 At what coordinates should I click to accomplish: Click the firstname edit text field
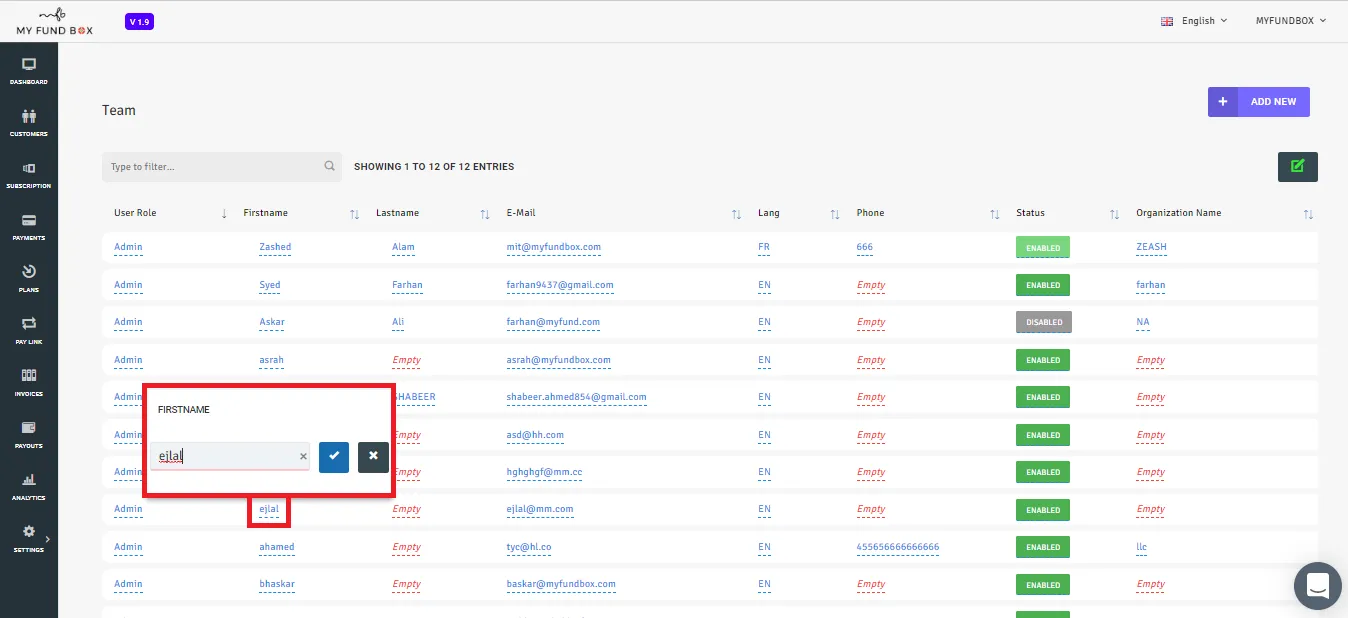[x=230, y=457]
